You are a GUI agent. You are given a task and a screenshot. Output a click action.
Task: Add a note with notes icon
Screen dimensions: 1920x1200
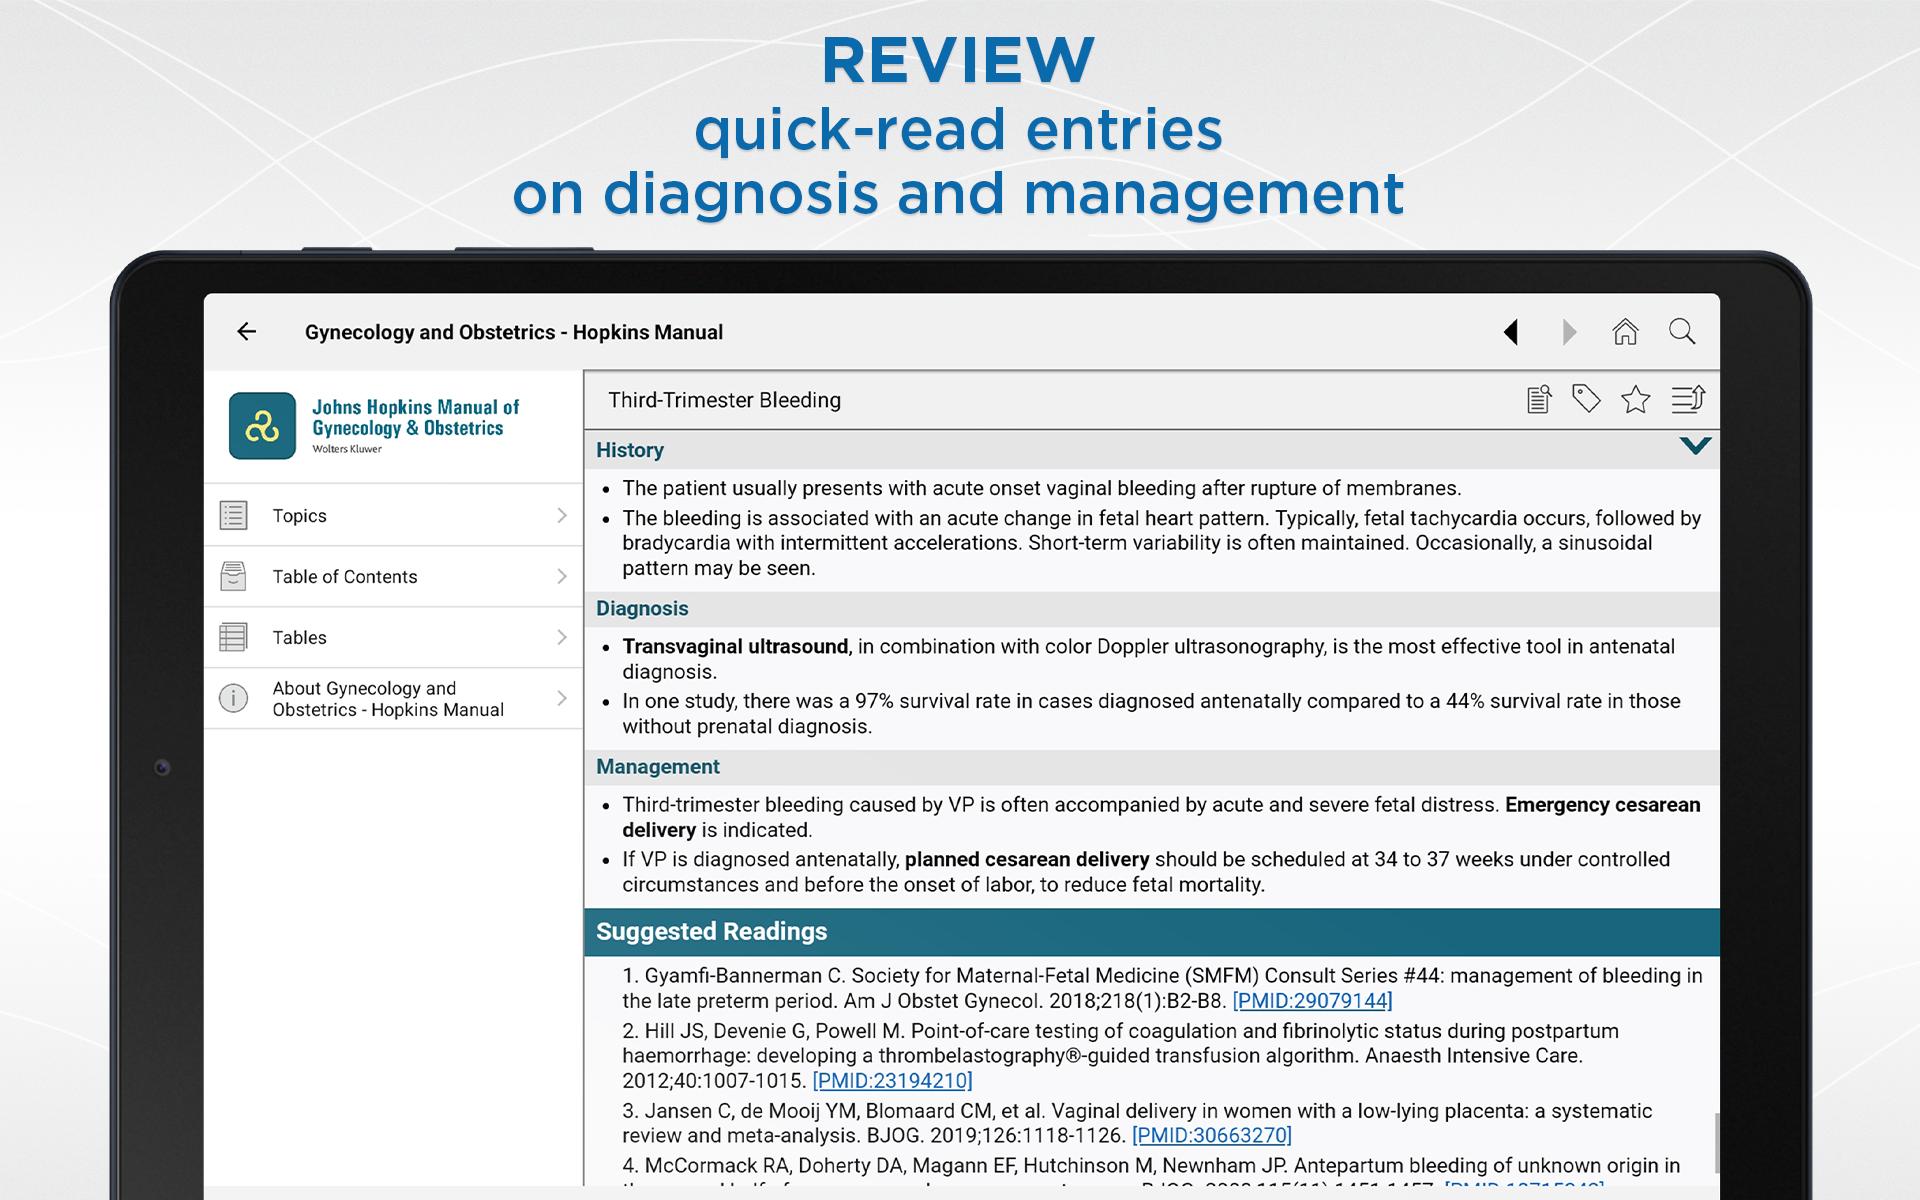pos(1539,400)
